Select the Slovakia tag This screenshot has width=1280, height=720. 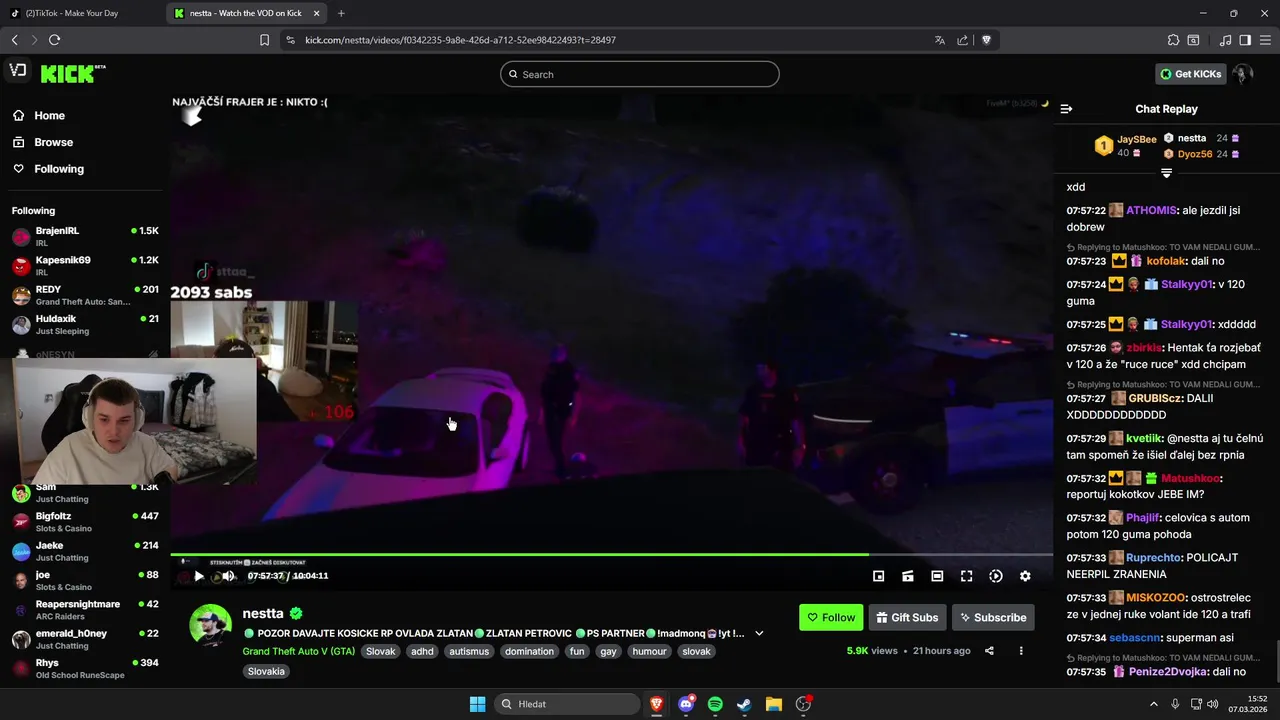click(266, 671)
